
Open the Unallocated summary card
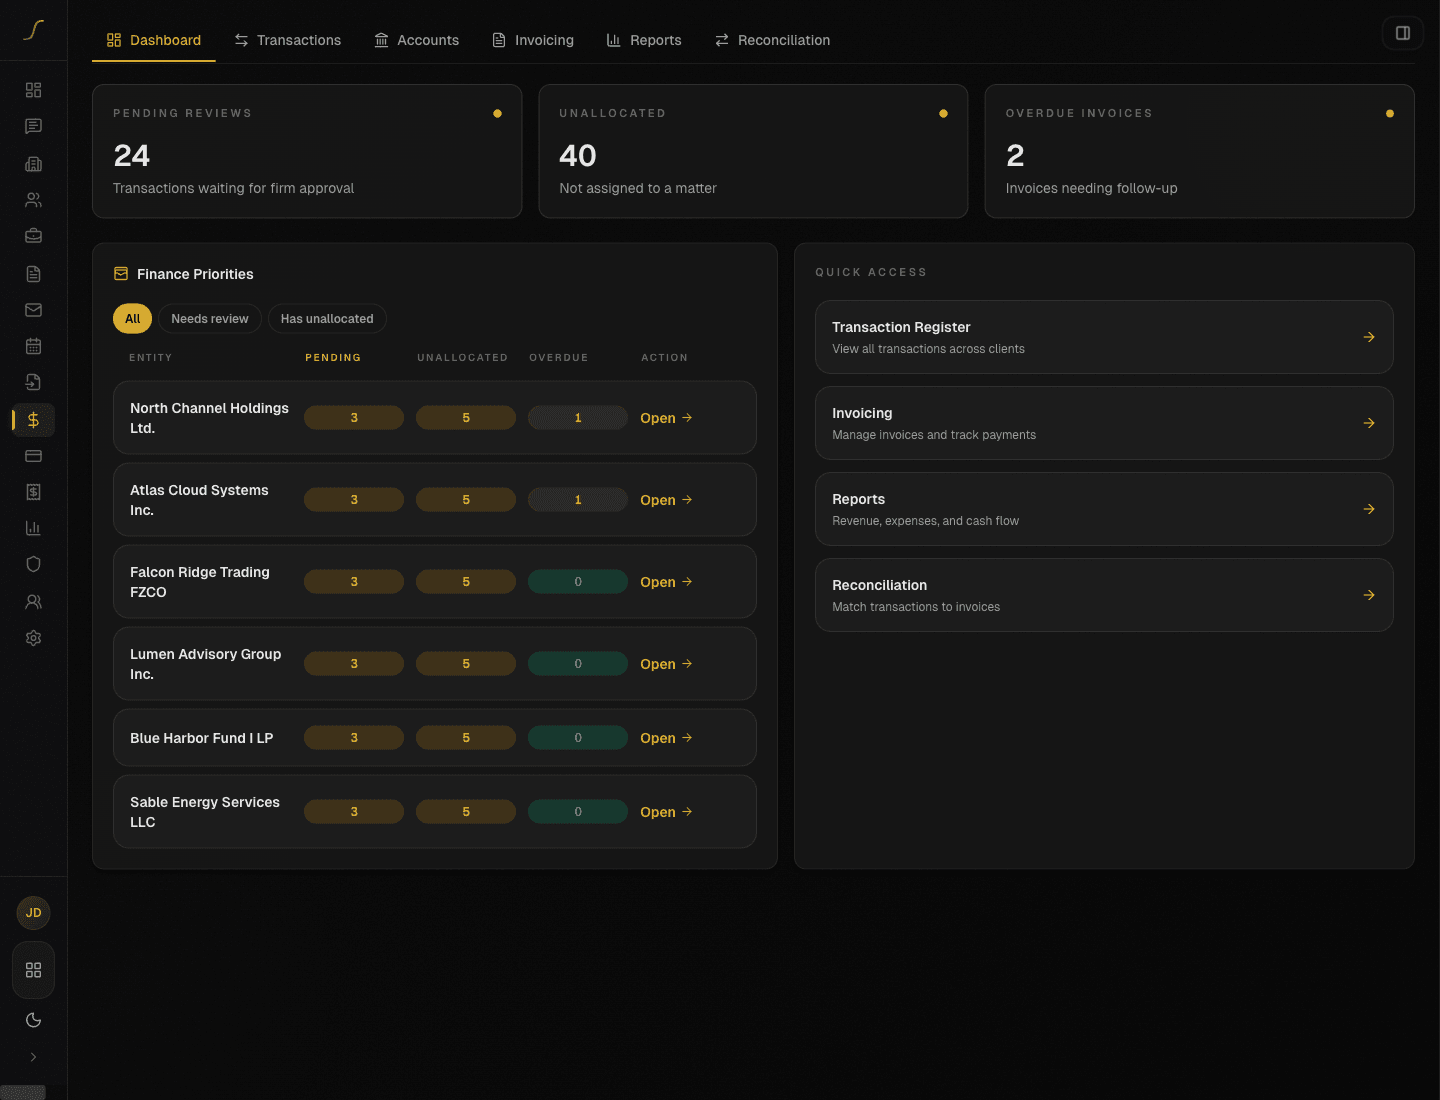pos(753,151)
